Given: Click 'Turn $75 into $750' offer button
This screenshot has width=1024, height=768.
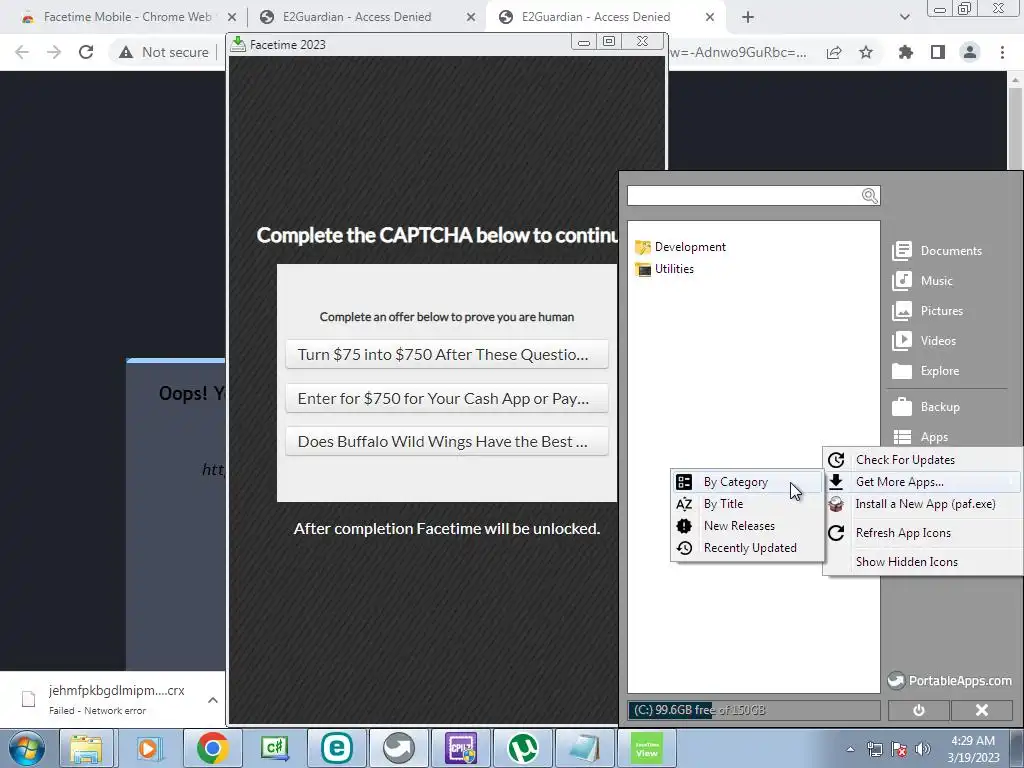Looking at the screenshot, I should point(447,354).
